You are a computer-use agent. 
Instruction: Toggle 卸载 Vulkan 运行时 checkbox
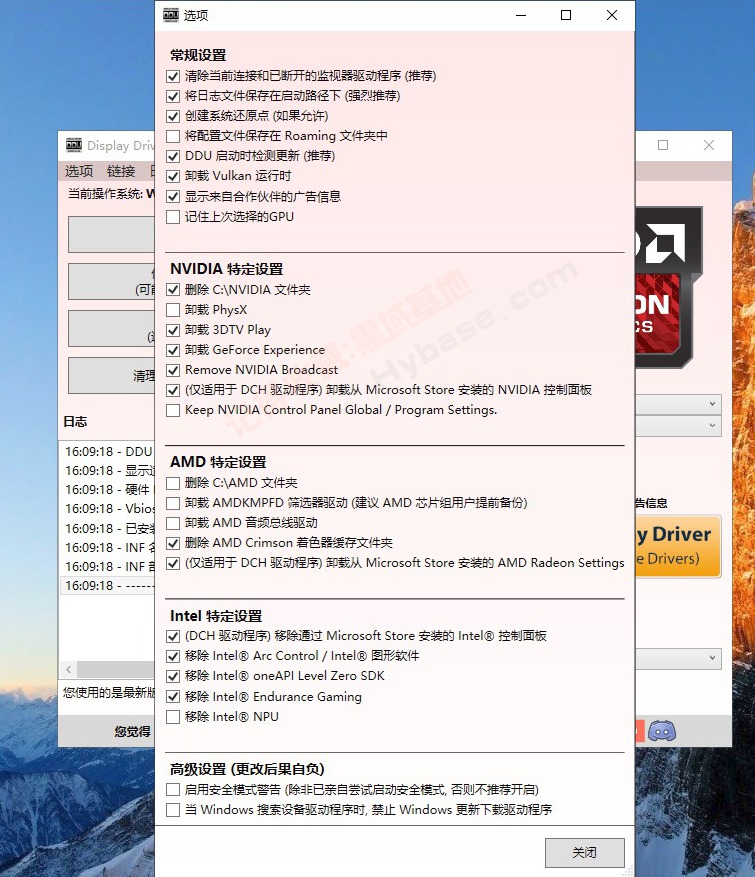[173, 176]
